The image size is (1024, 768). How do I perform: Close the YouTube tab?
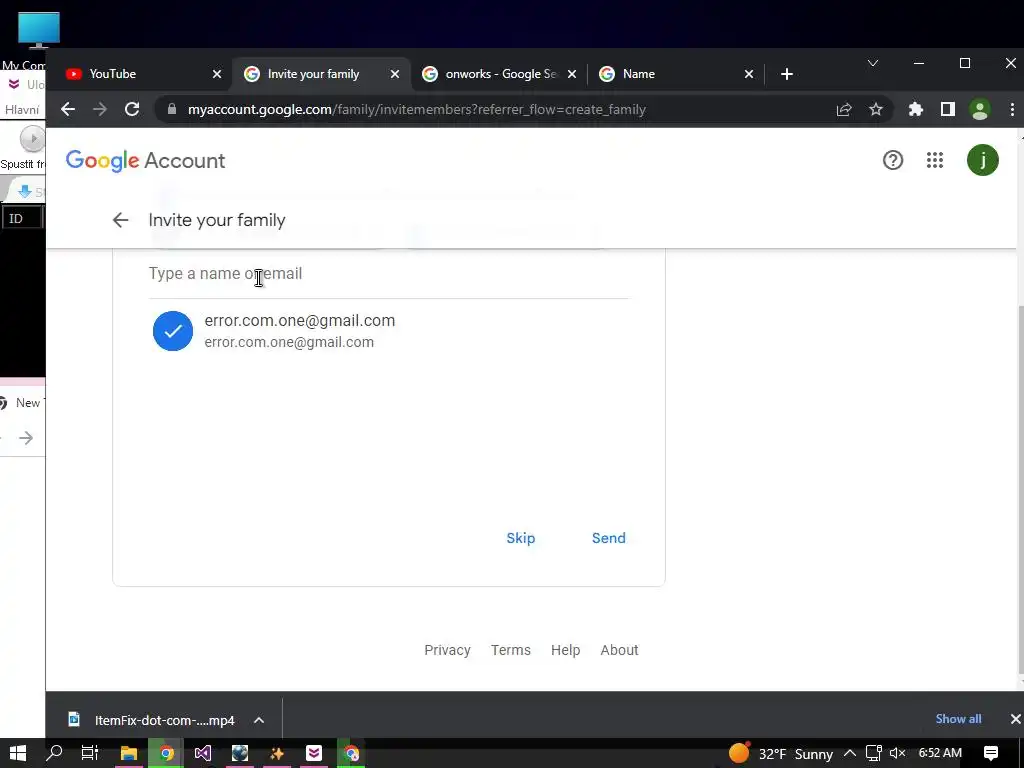coord(217,74)
